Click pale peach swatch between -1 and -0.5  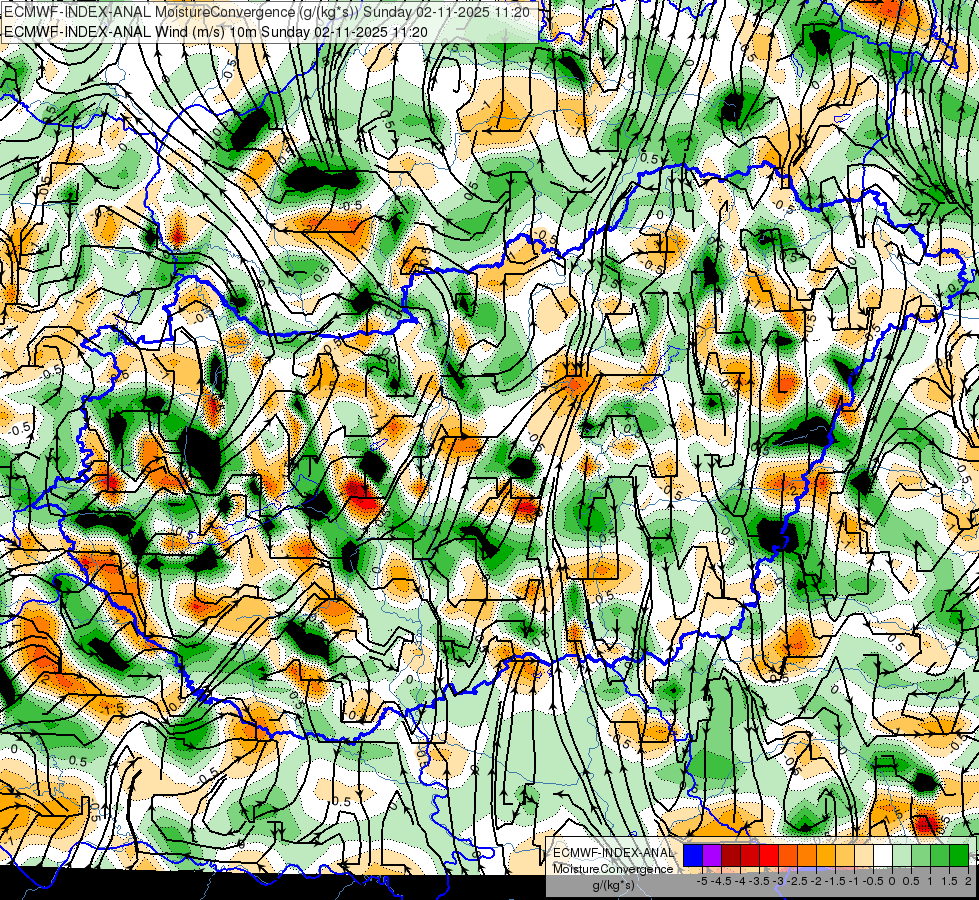(864, 855)
